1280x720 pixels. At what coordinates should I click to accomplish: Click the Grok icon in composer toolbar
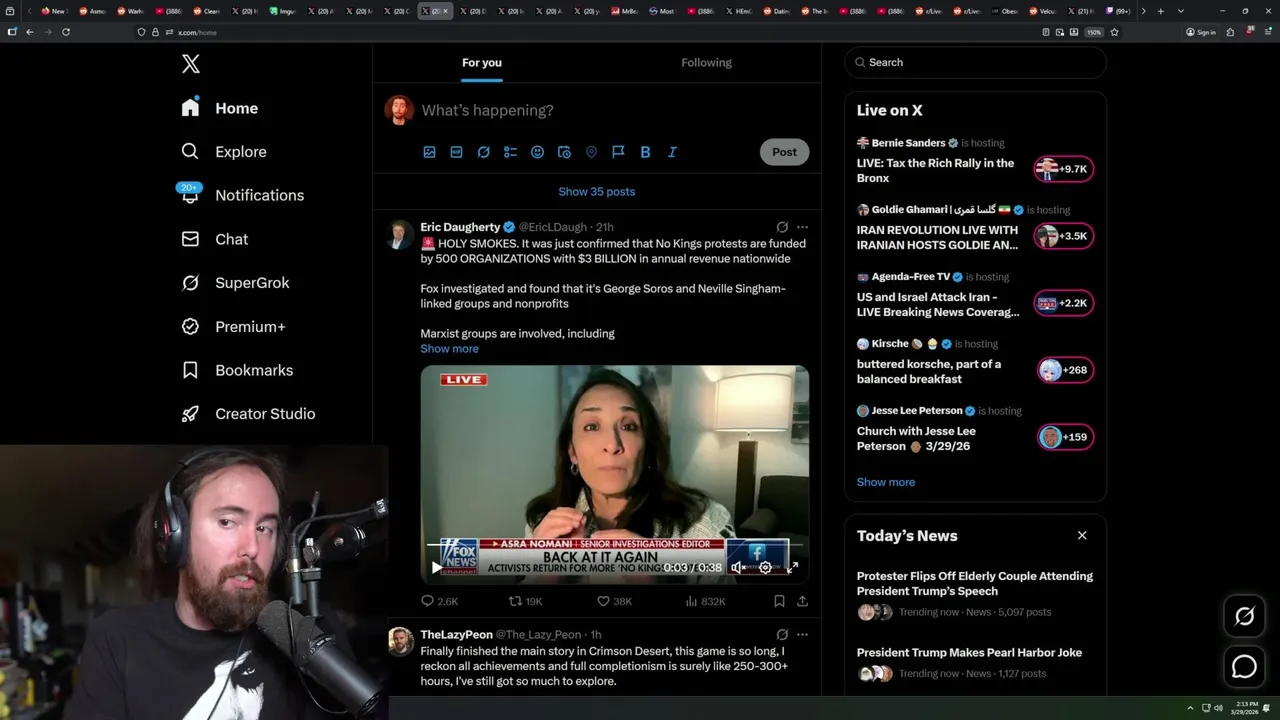[x=483, y=152]
